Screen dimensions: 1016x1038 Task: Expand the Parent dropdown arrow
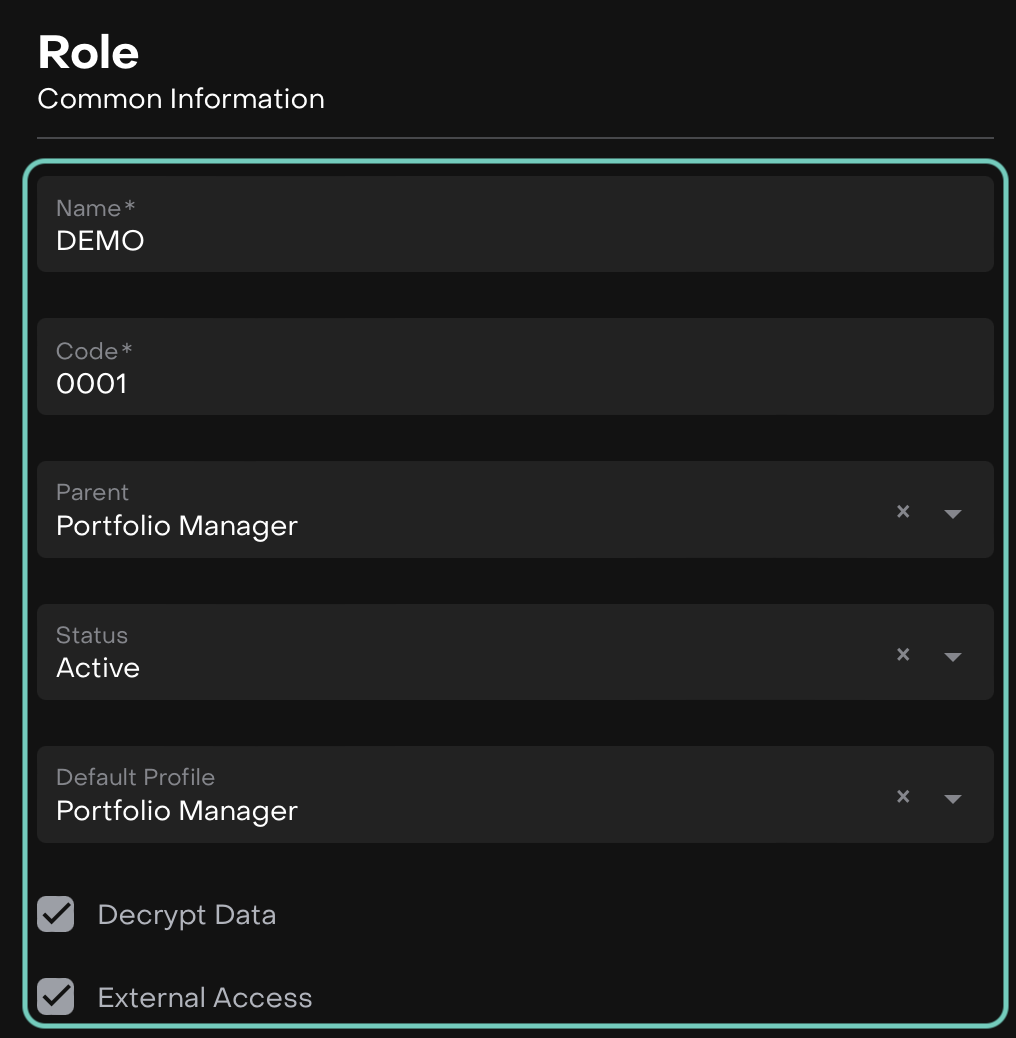tap(952, 513)
